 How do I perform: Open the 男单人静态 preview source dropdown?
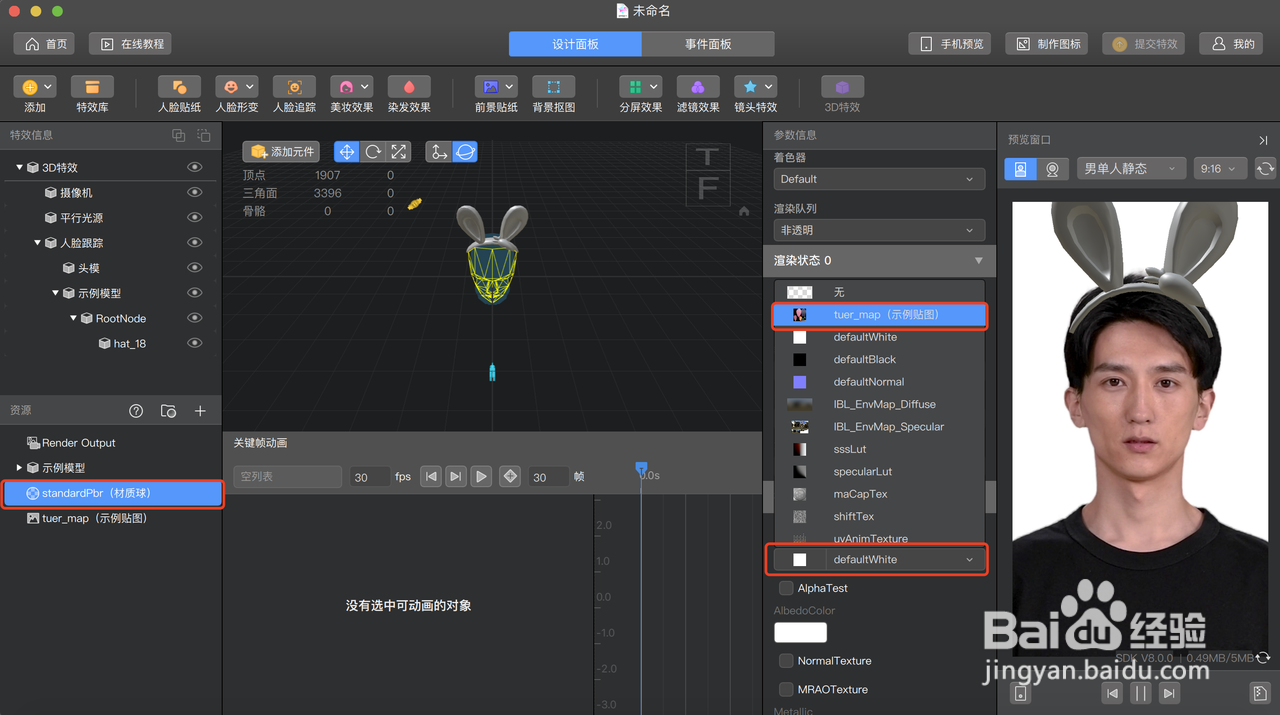(x=1131, y=169)
